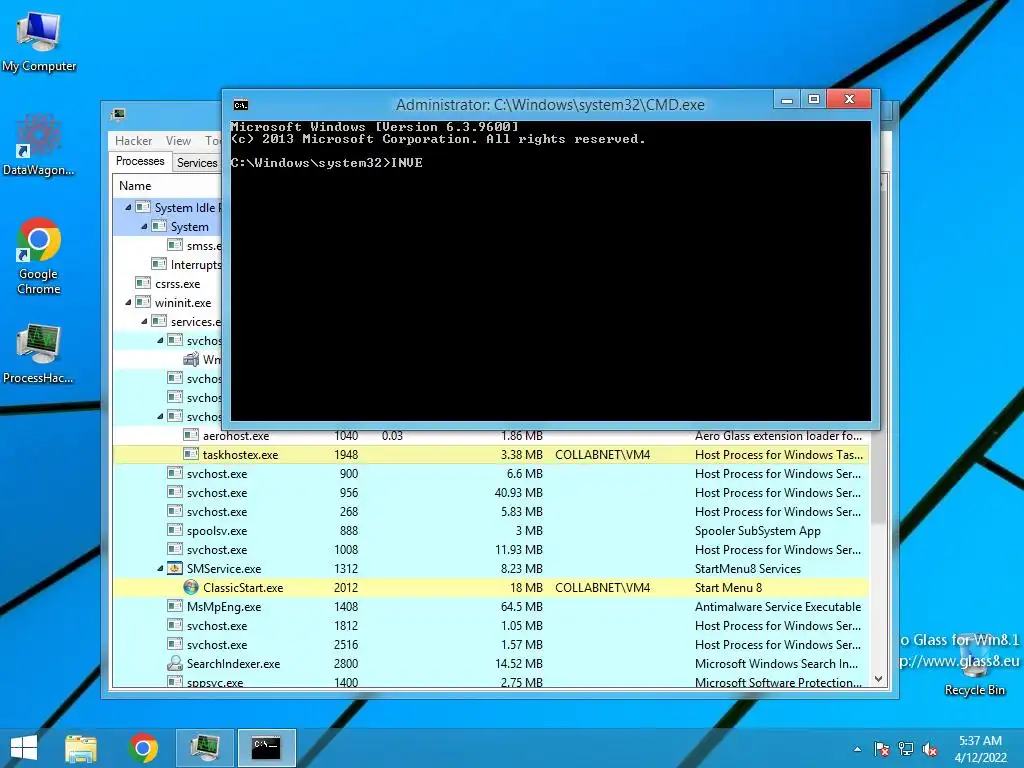
Task: Click the Process Hacker title bar icon
Action: [x=118, y=115]
